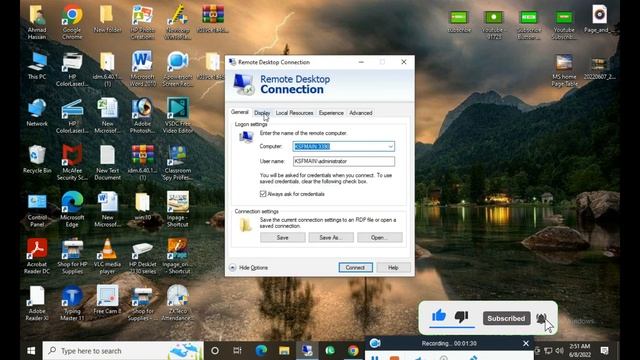The image size is (640, 360).
Task: Click the Type here to search box
Action: [123, 351]
